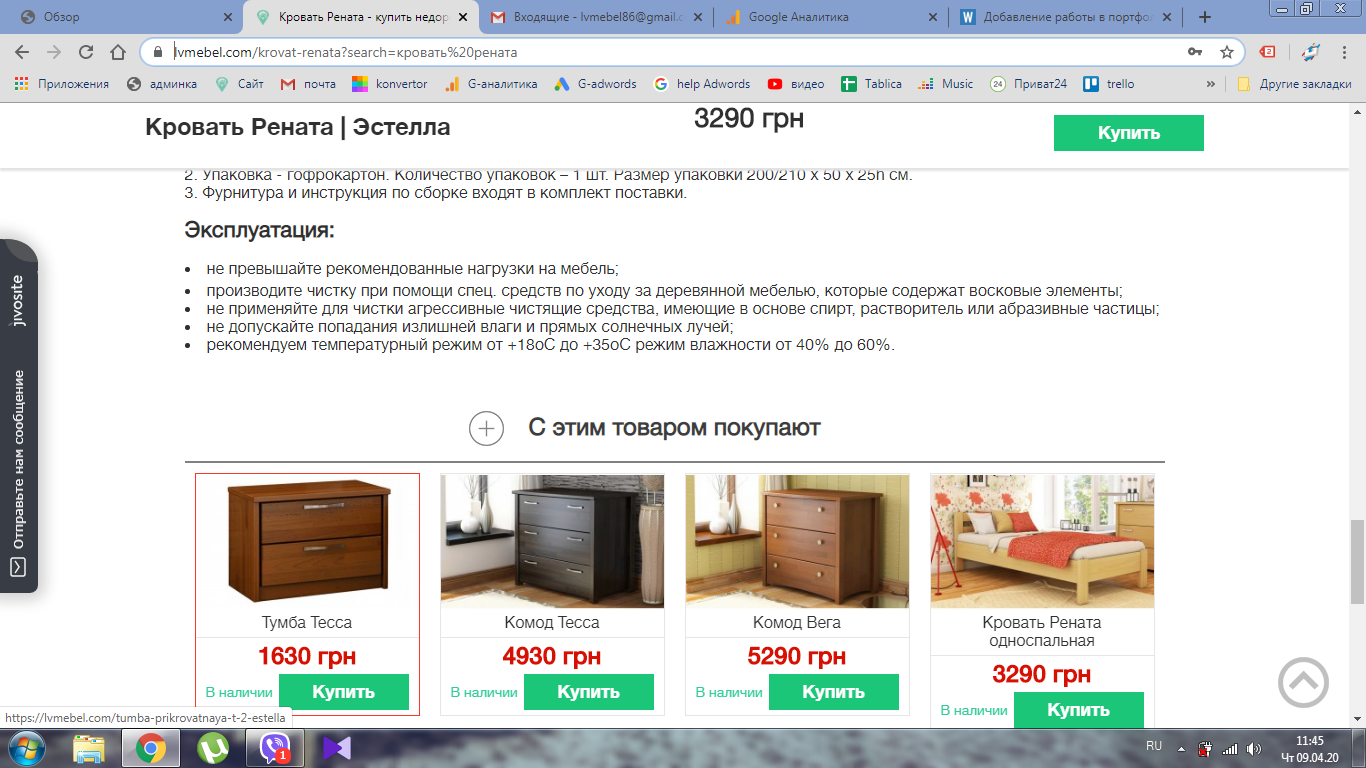Open Viber from the taskbar
The width and height of the screenshot is (1366, 768).
[274, 748]
